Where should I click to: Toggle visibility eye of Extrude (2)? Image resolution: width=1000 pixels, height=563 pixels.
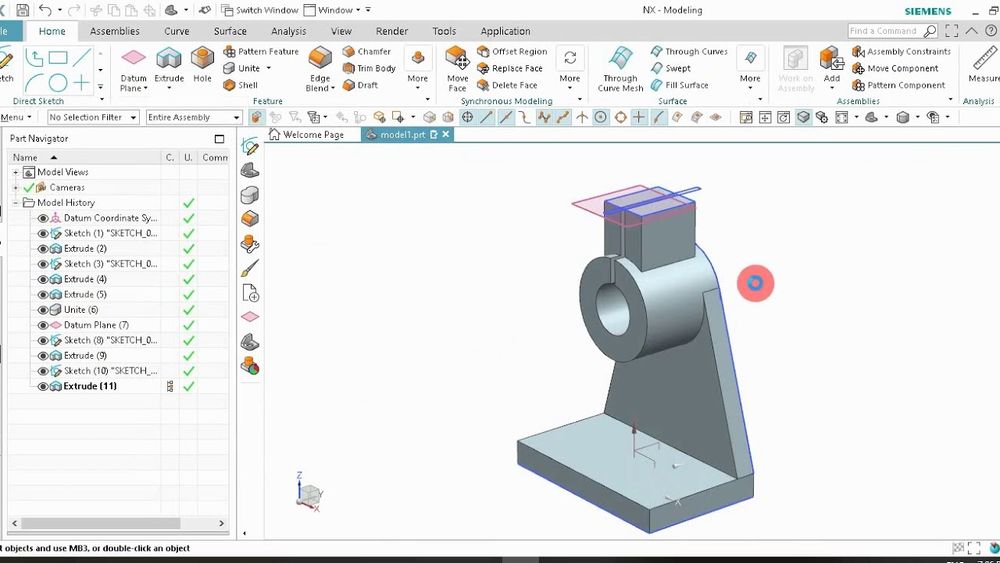click(x=43, y=249)
